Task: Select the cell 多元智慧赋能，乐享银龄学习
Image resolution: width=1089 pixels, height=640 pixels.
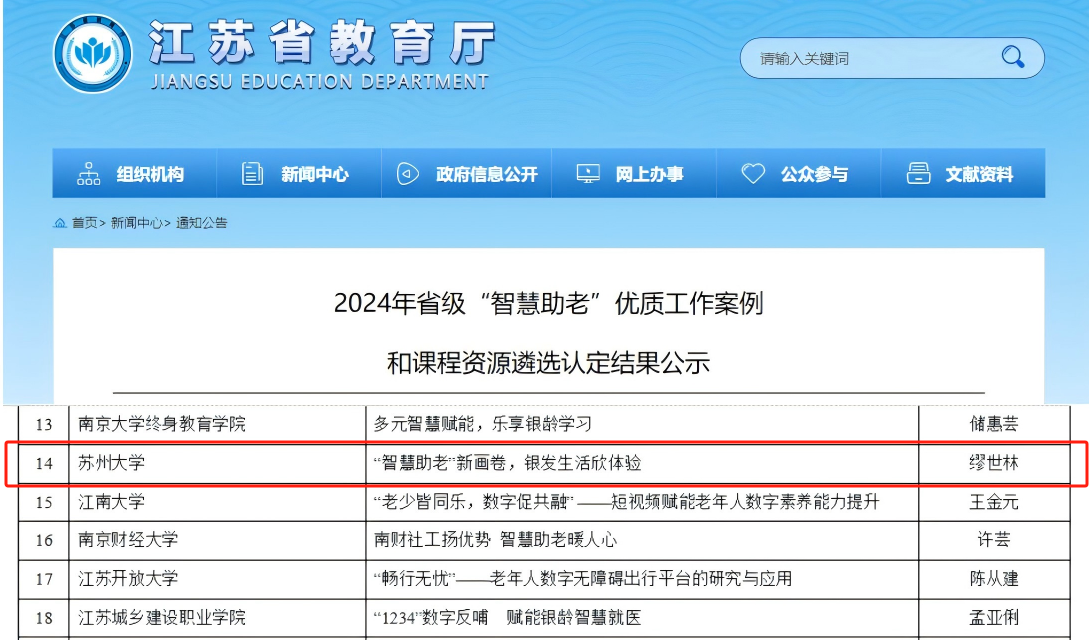Action: click(642, 424)
